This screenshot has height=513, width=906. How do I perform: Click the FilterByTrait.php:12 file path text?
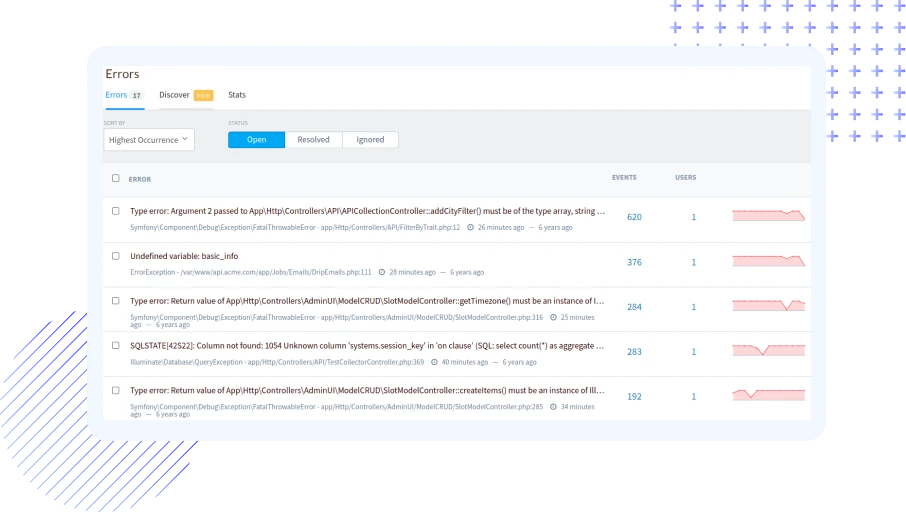390,228
